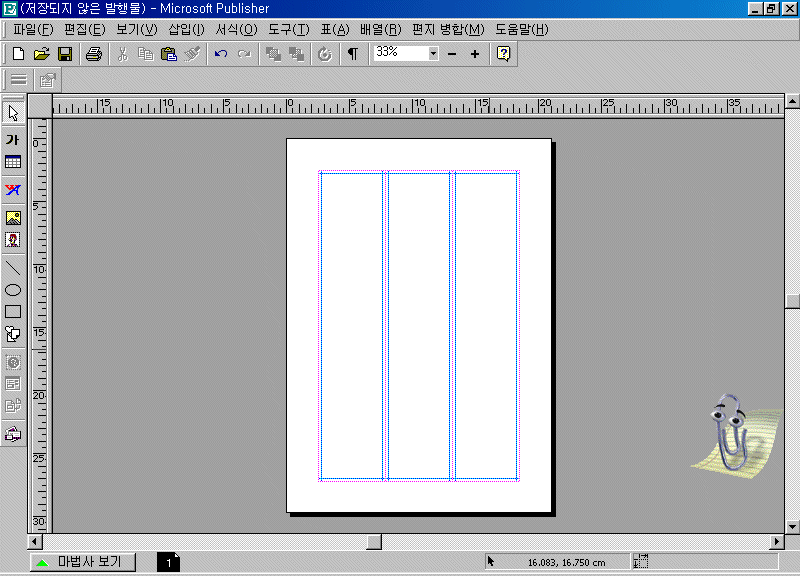
Task: Select the form control tool
Action: point(13,384)
